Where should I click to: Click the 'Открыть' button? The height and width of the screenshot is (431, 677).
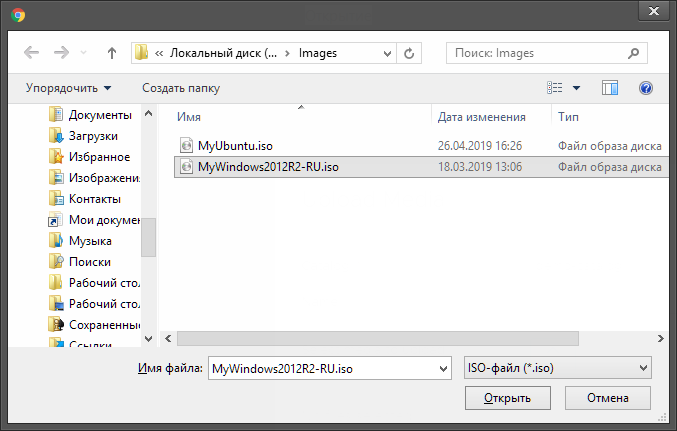point(507,398)
